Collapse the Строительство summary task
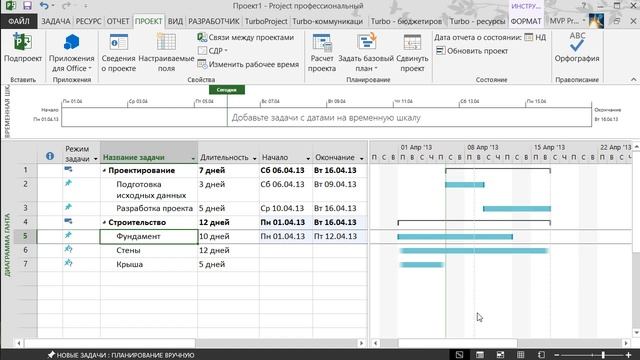The width and height of the screenshot is (640, 360). [104, 222]
